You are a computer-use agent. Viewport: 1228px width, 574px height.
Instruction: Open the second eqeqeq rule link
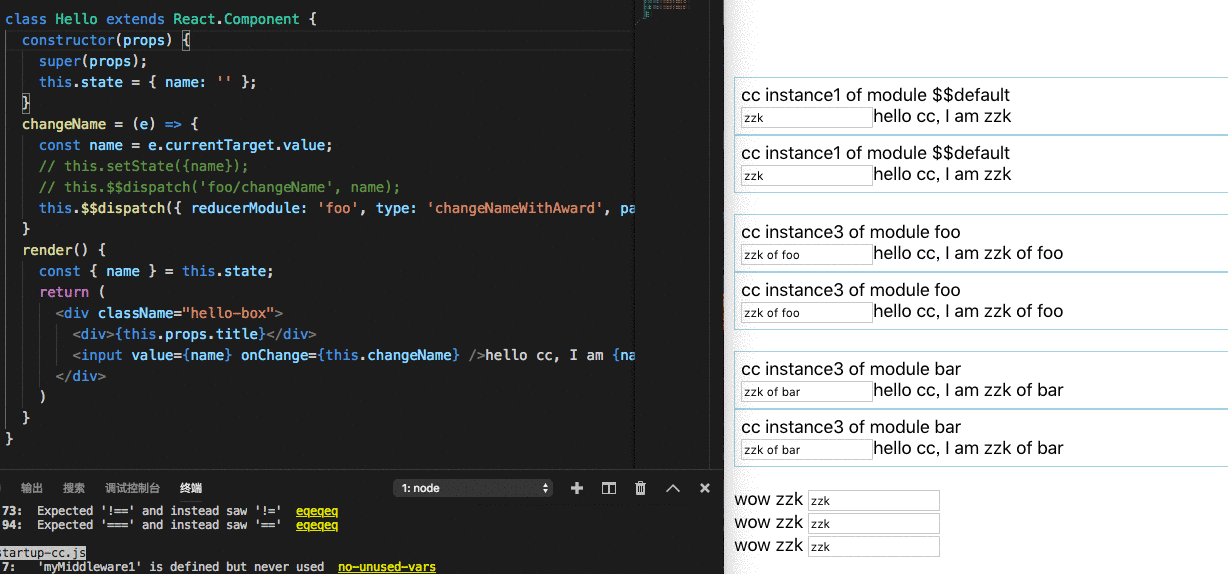tap(317, 525)
